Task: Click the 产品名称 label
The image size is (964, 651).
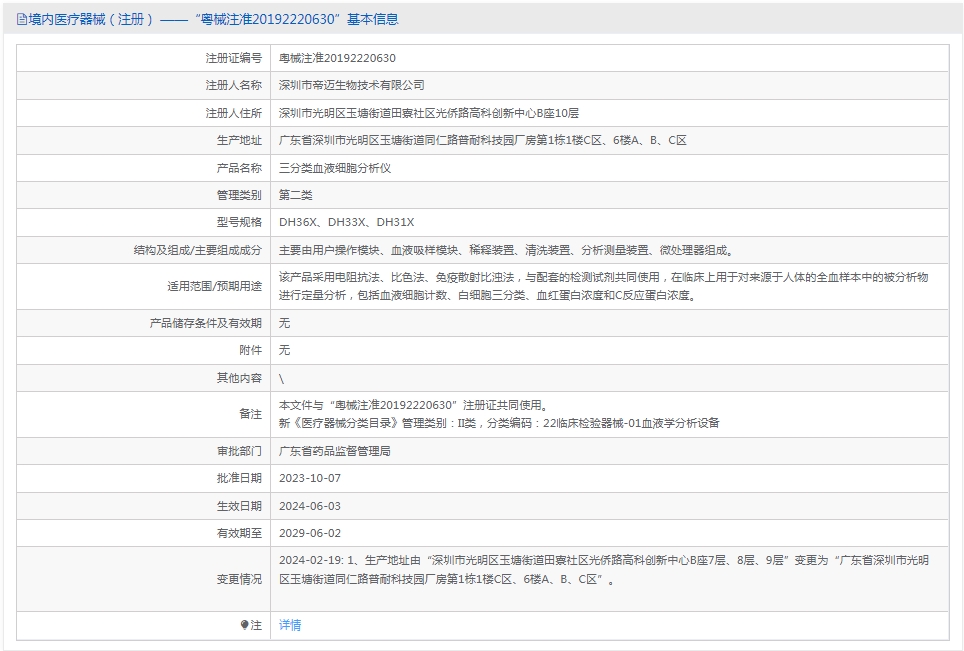Action: (239, 168)
